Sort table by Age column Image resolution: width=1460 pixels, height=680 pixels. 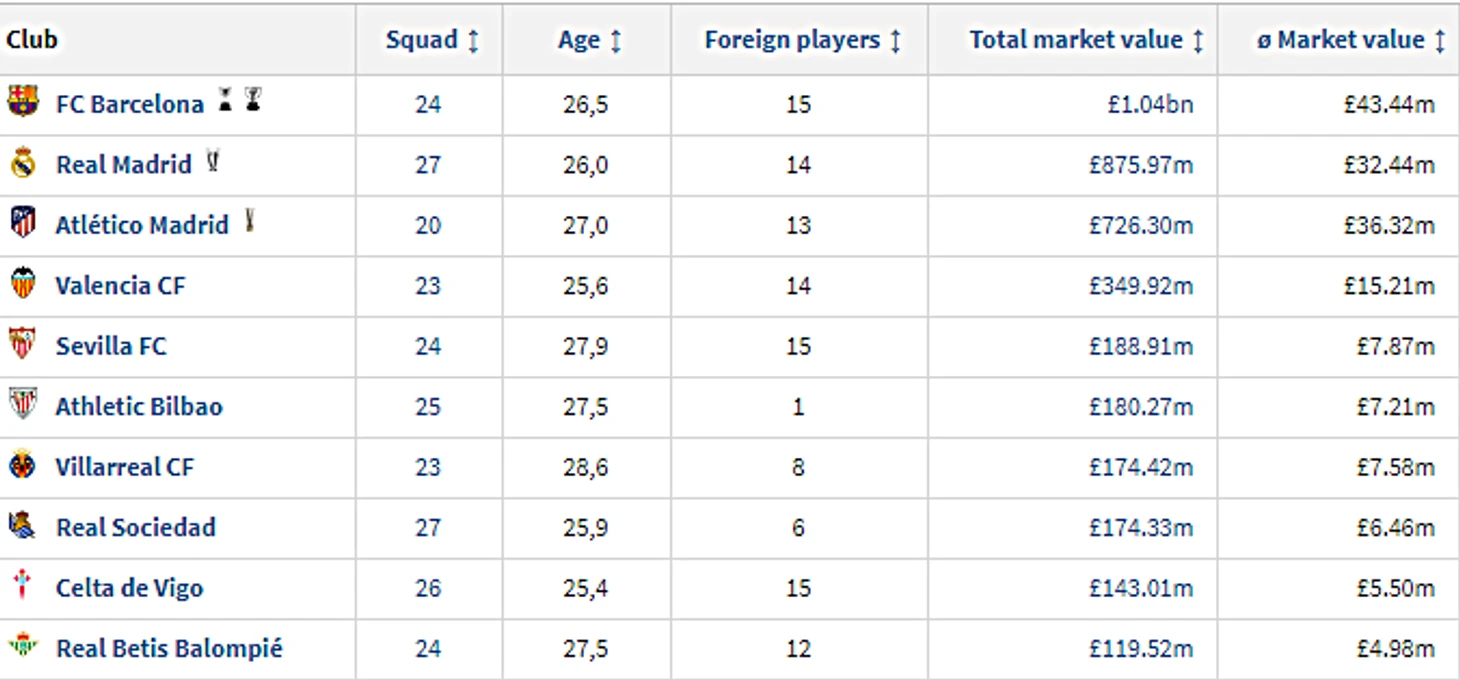point(589,40)
